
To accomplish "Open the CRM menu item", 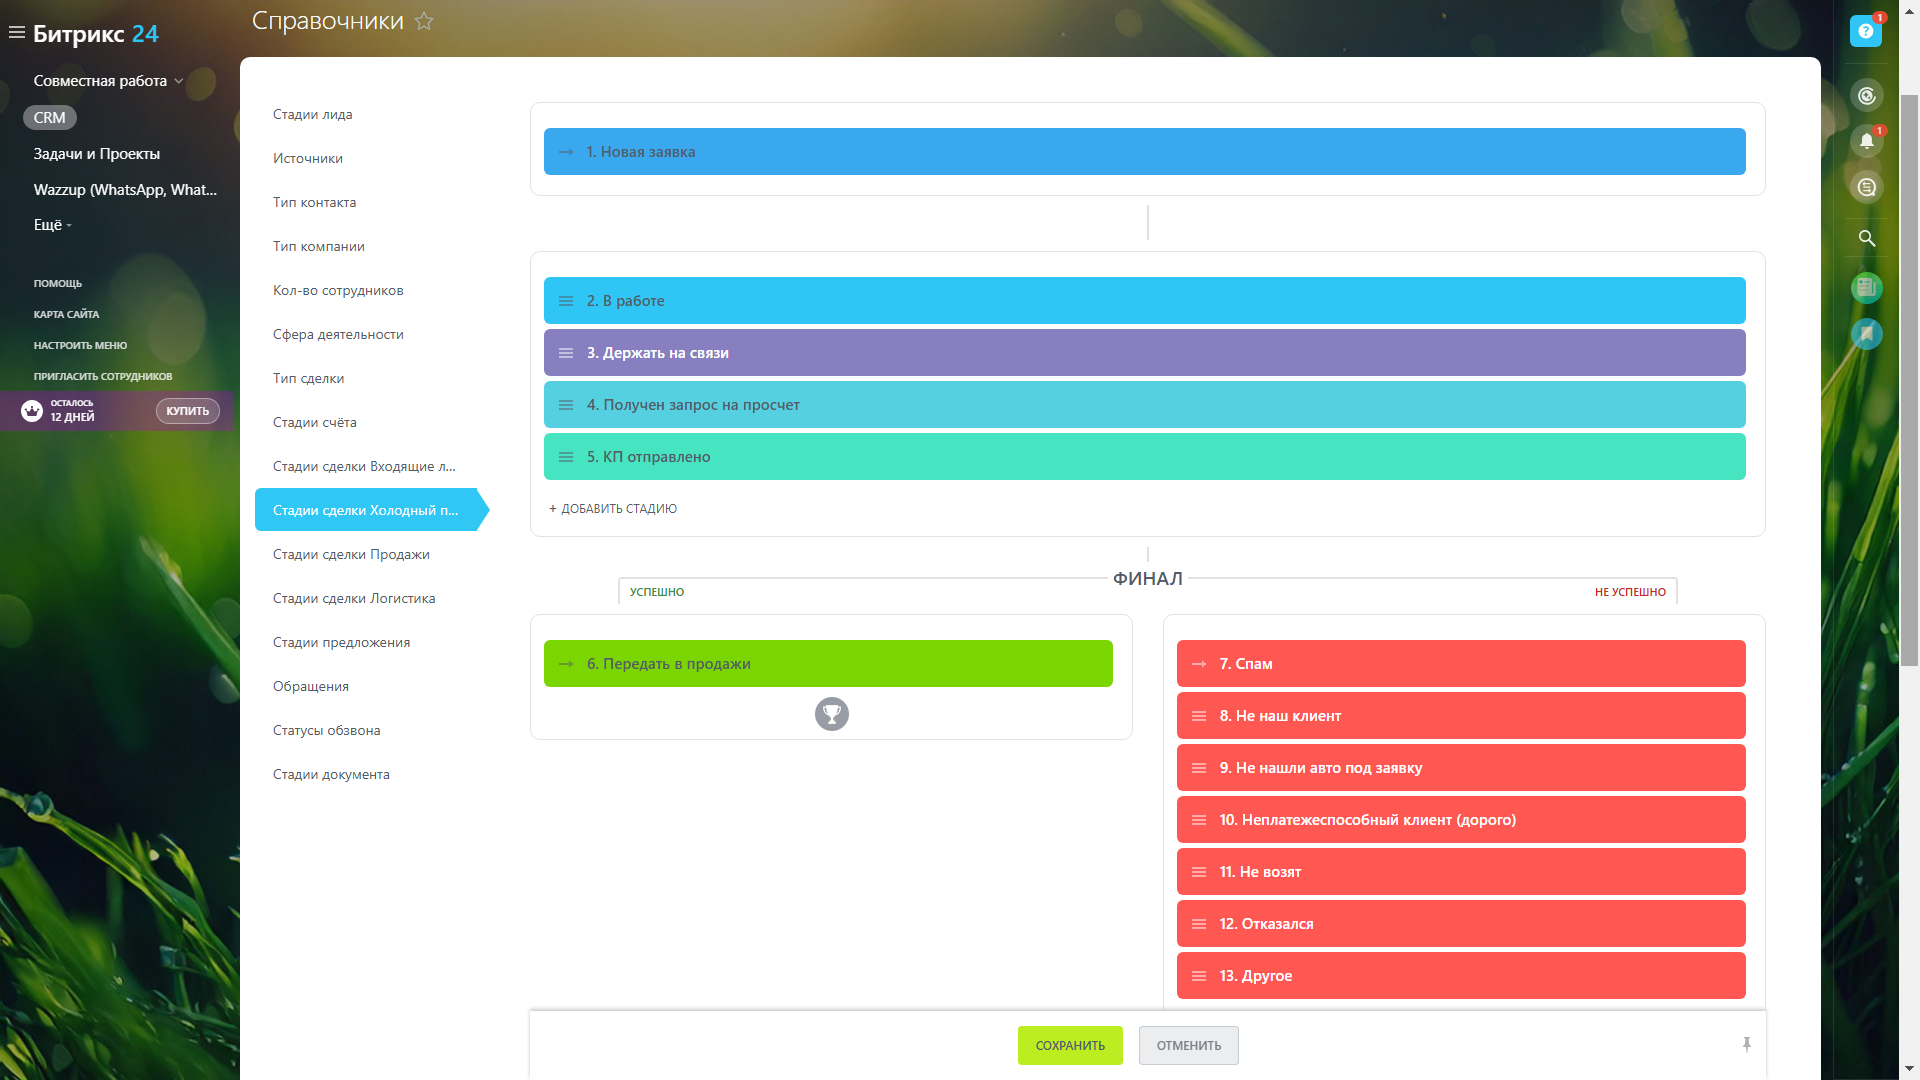I will (x=49, y=117).
